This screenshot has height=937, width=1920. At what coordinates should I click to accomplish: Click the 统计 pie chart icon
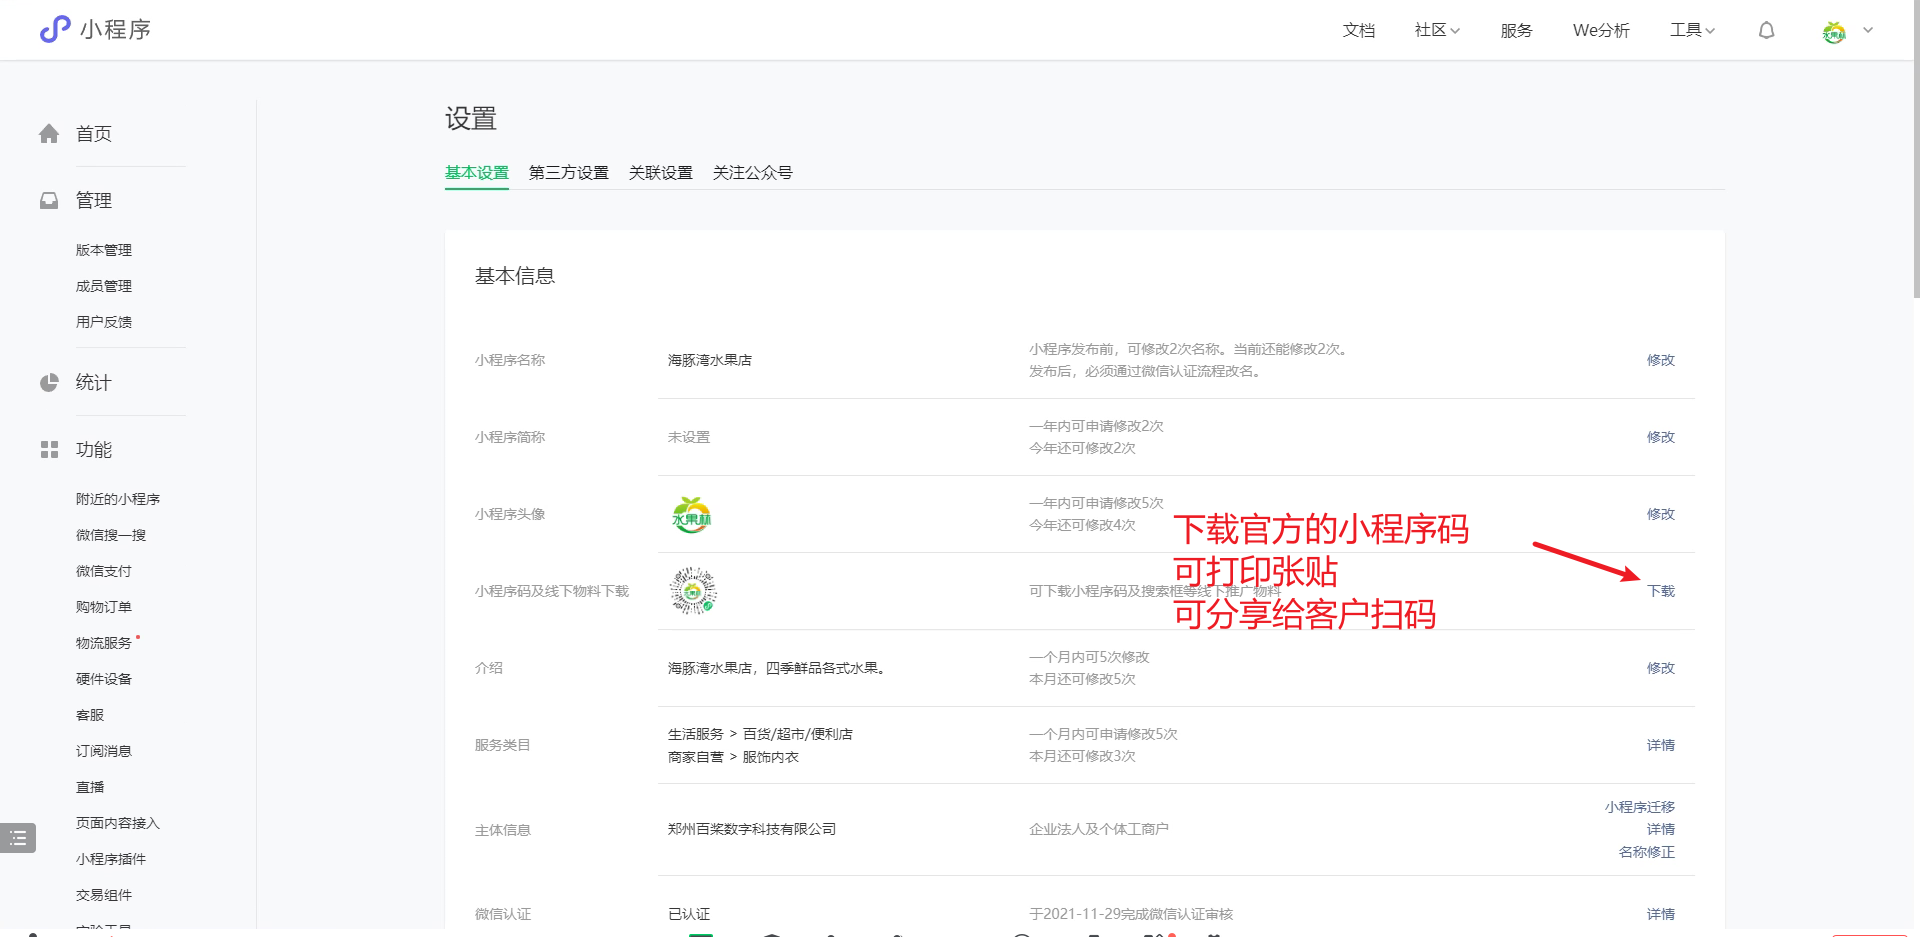click(49, 383)
